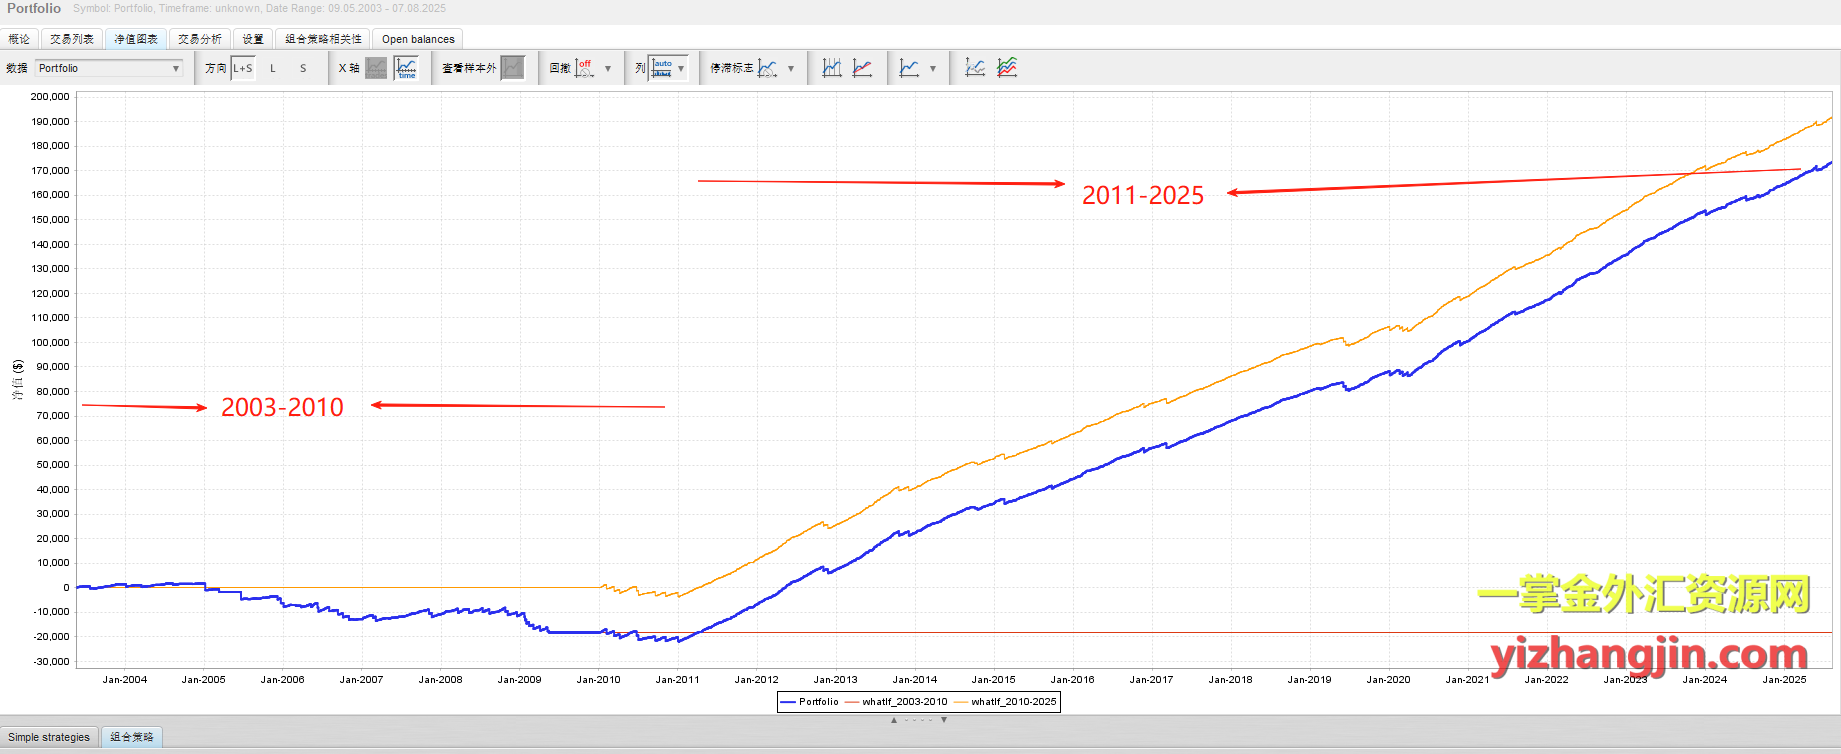The image size is (1841, 754).
Task: Click the bar-style chart icon with vertical lines
Action: pos(832,68)
